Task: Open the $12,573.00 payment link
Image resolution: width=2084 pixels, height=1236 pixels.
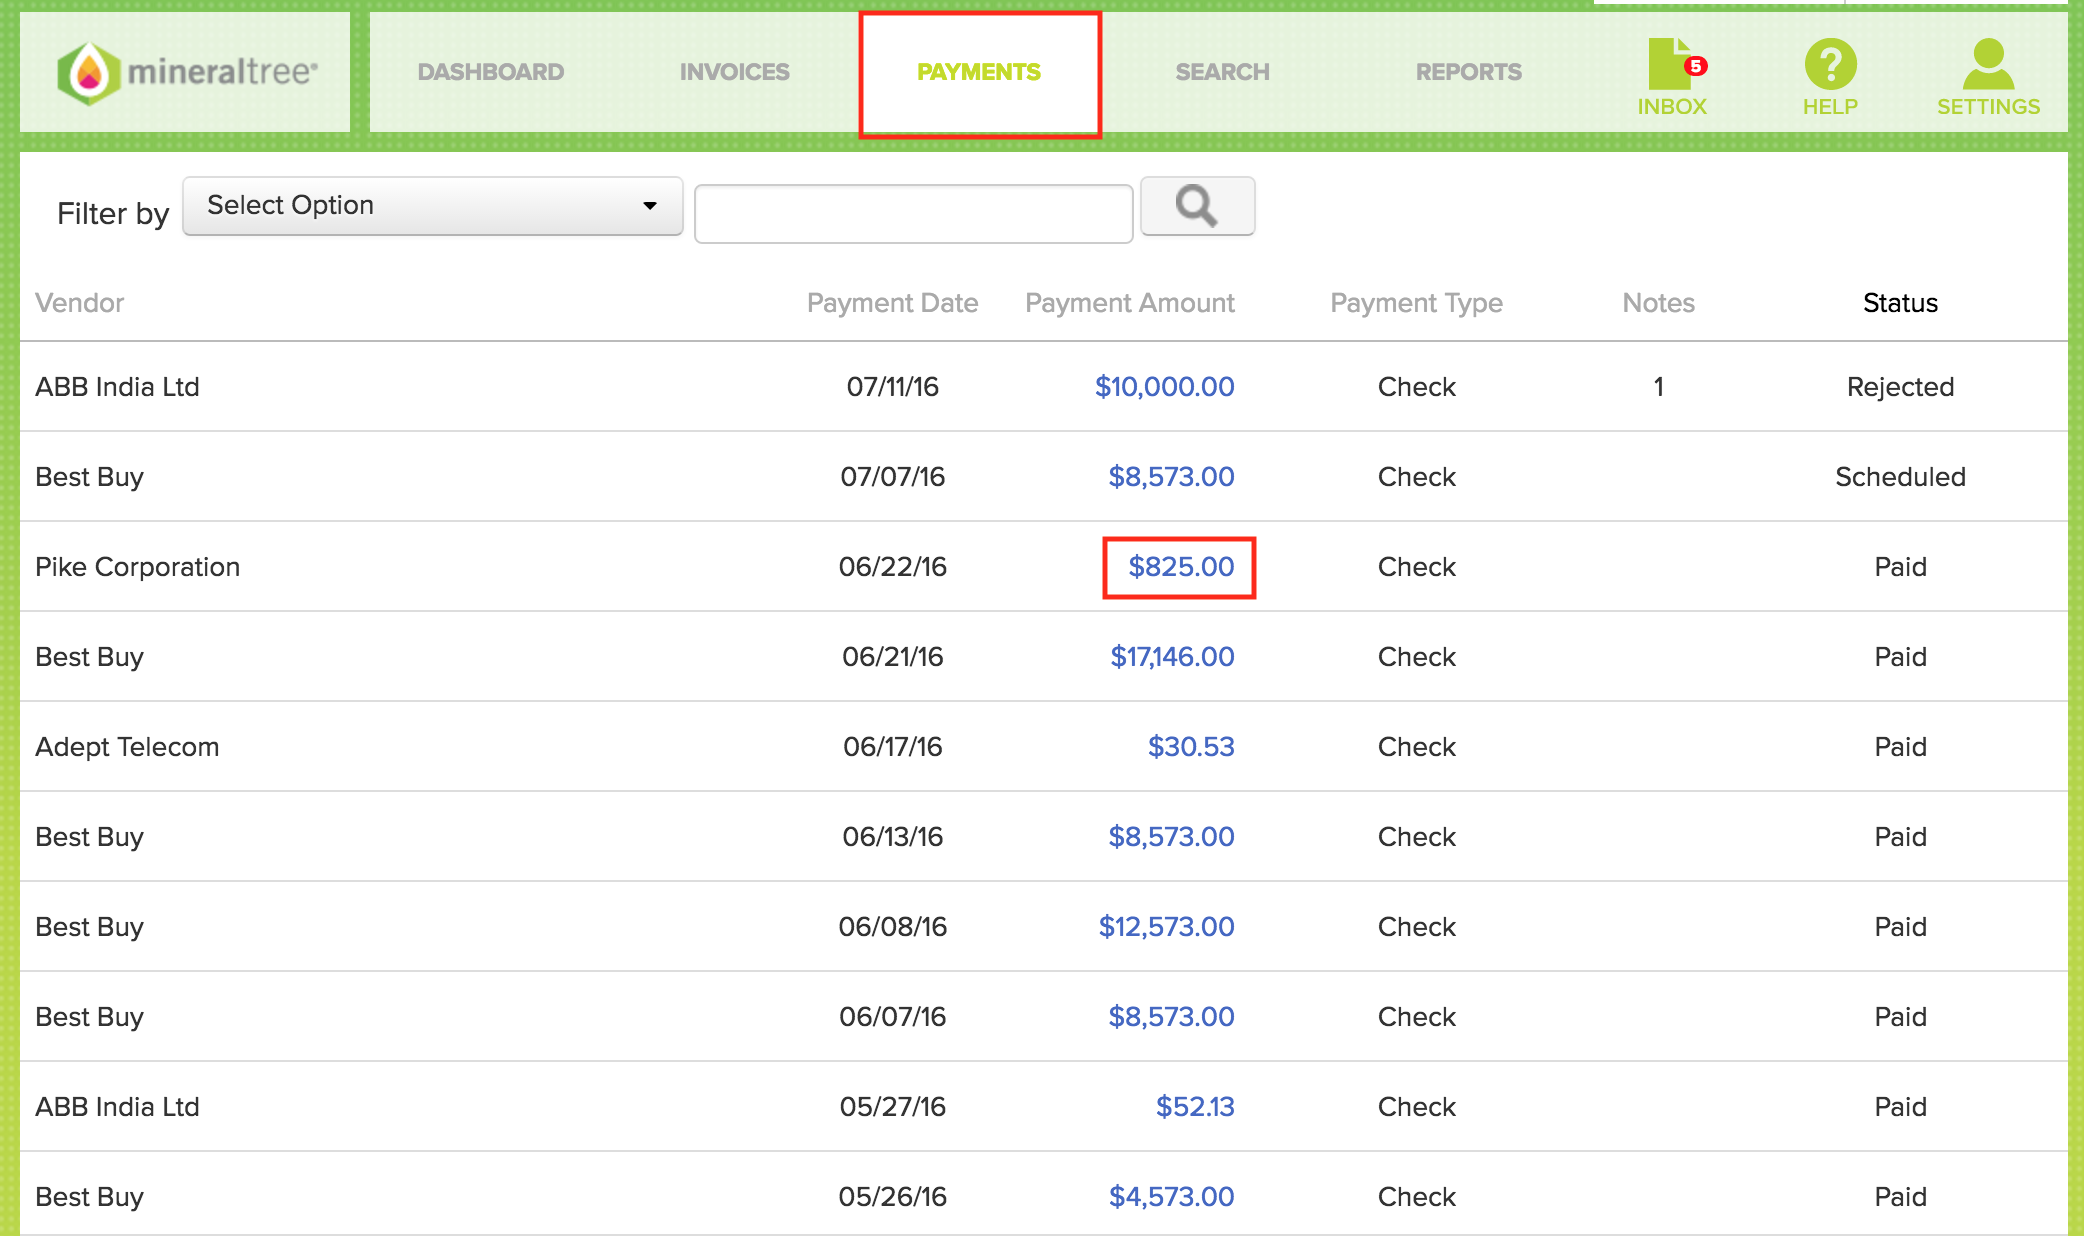Action: click(x=1167, y=927)
